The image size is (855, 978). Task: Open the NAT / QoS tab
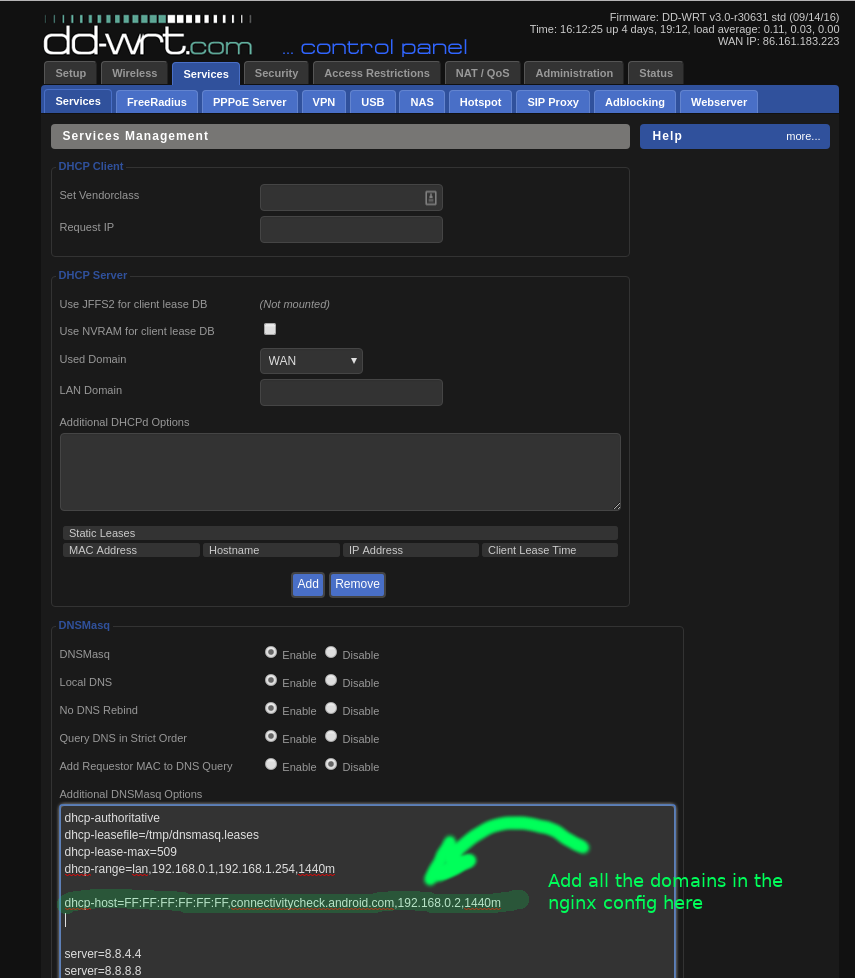pyautogui.click(x=482, y=73)
